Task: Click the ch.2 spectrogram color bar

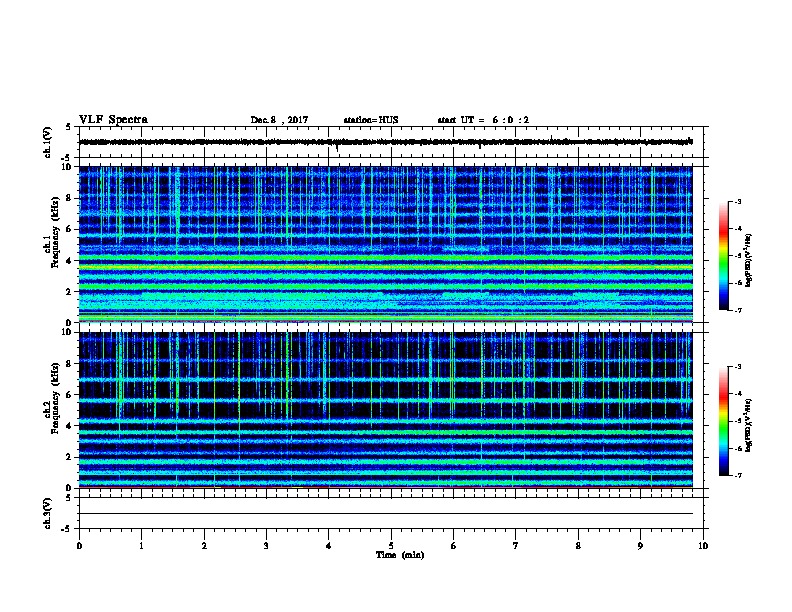Action: pos(723,421)
